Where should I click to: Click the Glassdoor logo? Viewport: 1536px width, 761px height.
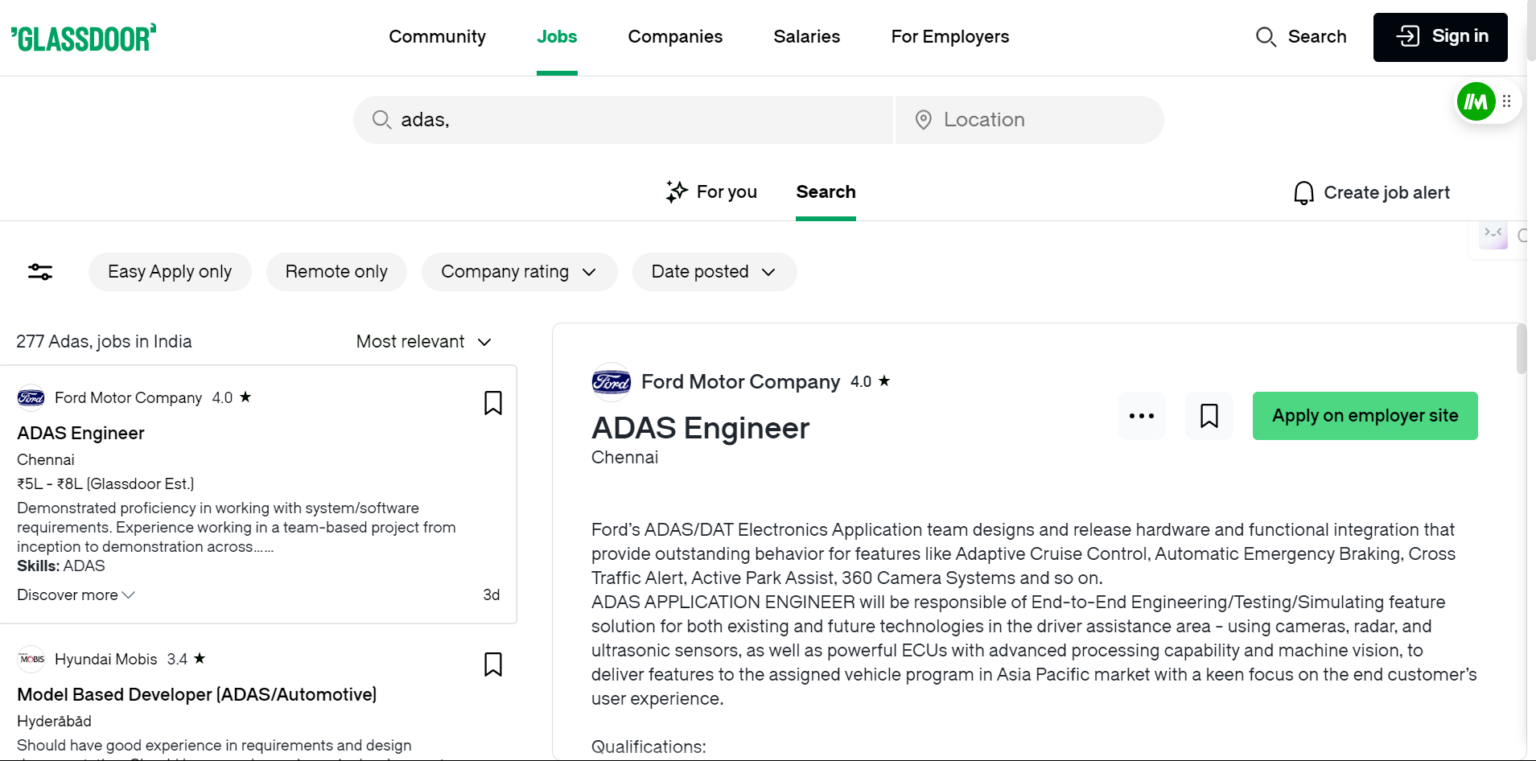tap(84, 37)
